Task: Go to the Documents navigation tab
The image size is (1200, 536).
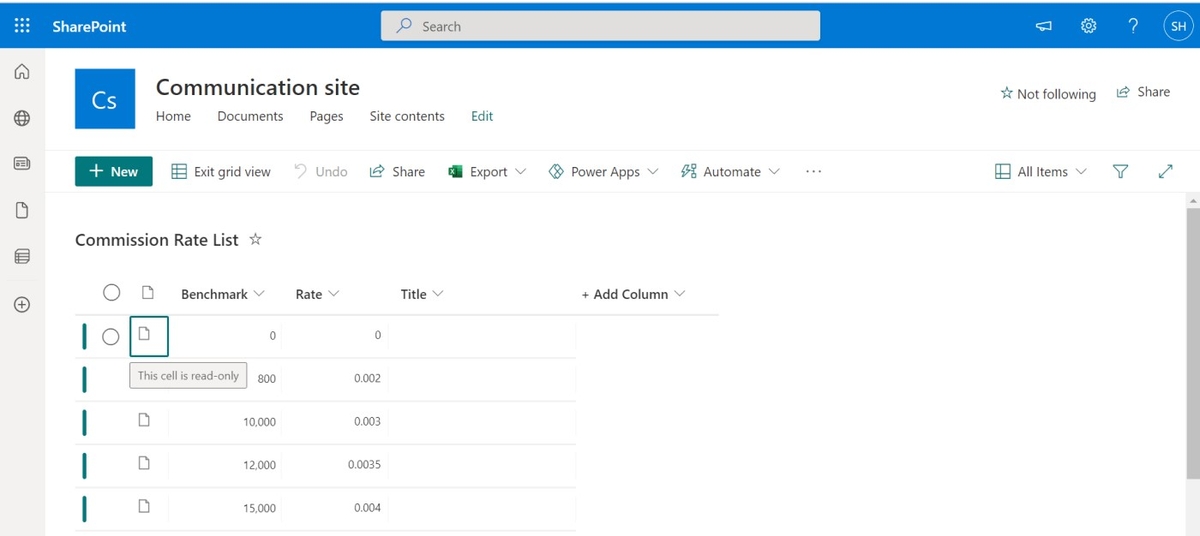Action: [250, 116]
